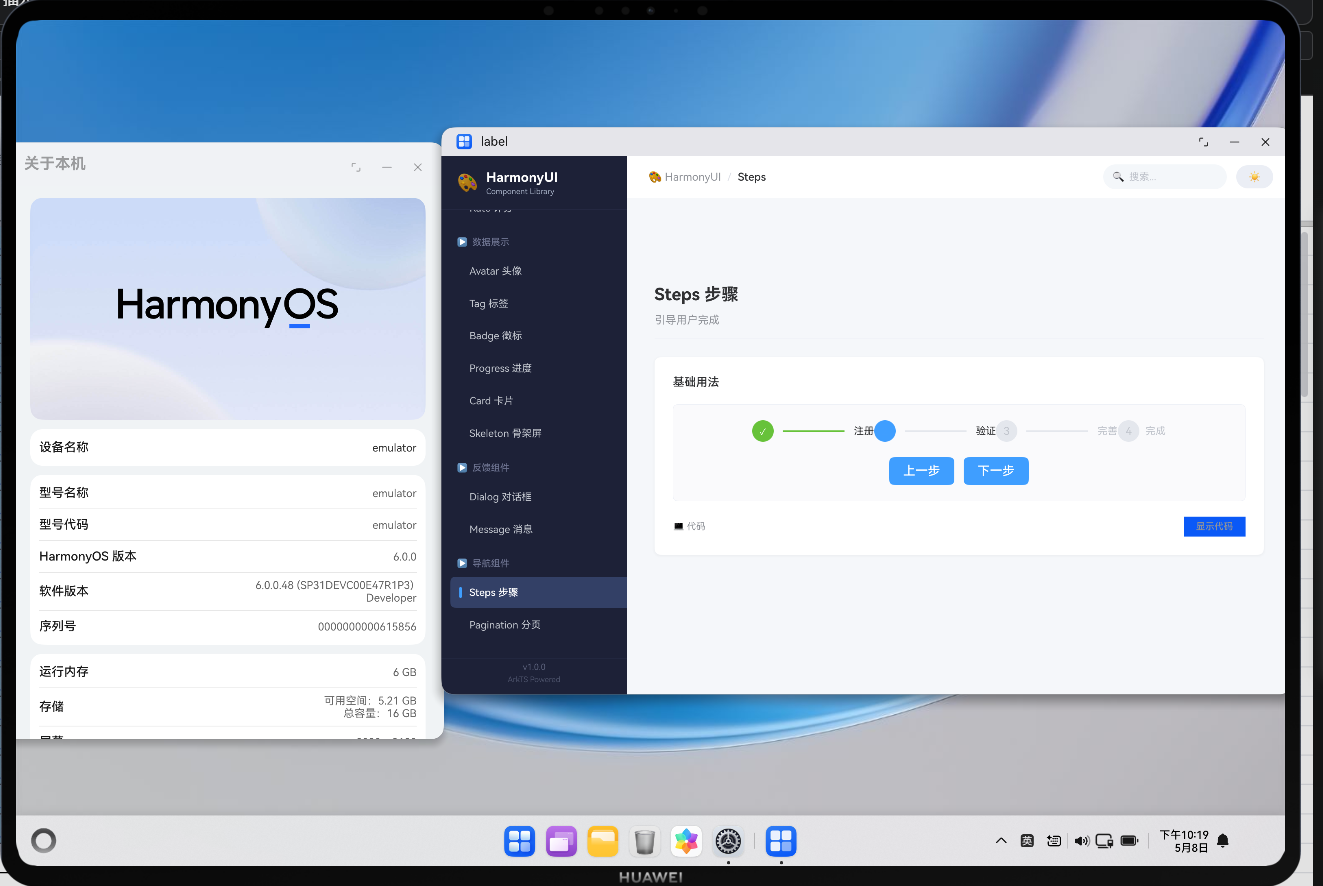The width and height of the screenshot is (1323, 886).
Task: Open notifications with the bell icon
Action: click(1222, 841)
